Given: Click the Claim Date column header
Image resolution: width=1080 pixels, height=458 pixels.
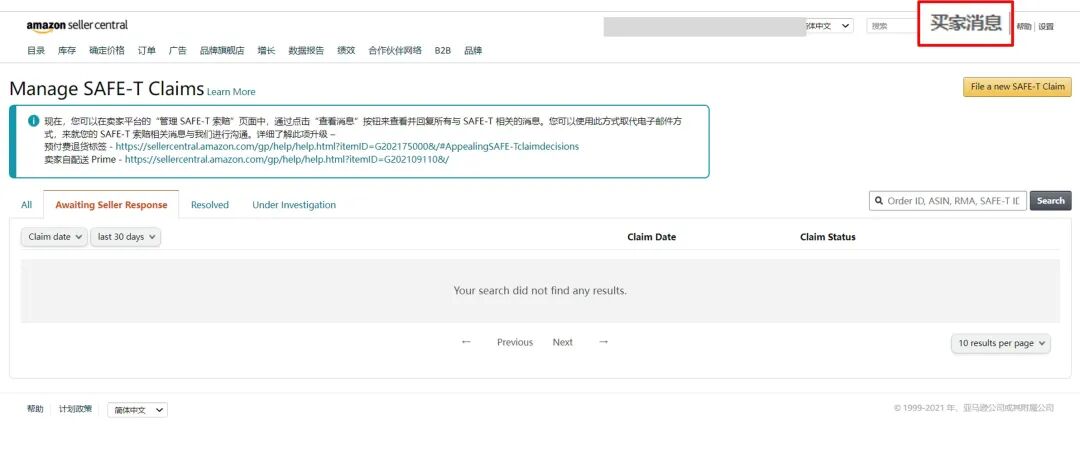Looking at the screenshot, I should point(651,237).
